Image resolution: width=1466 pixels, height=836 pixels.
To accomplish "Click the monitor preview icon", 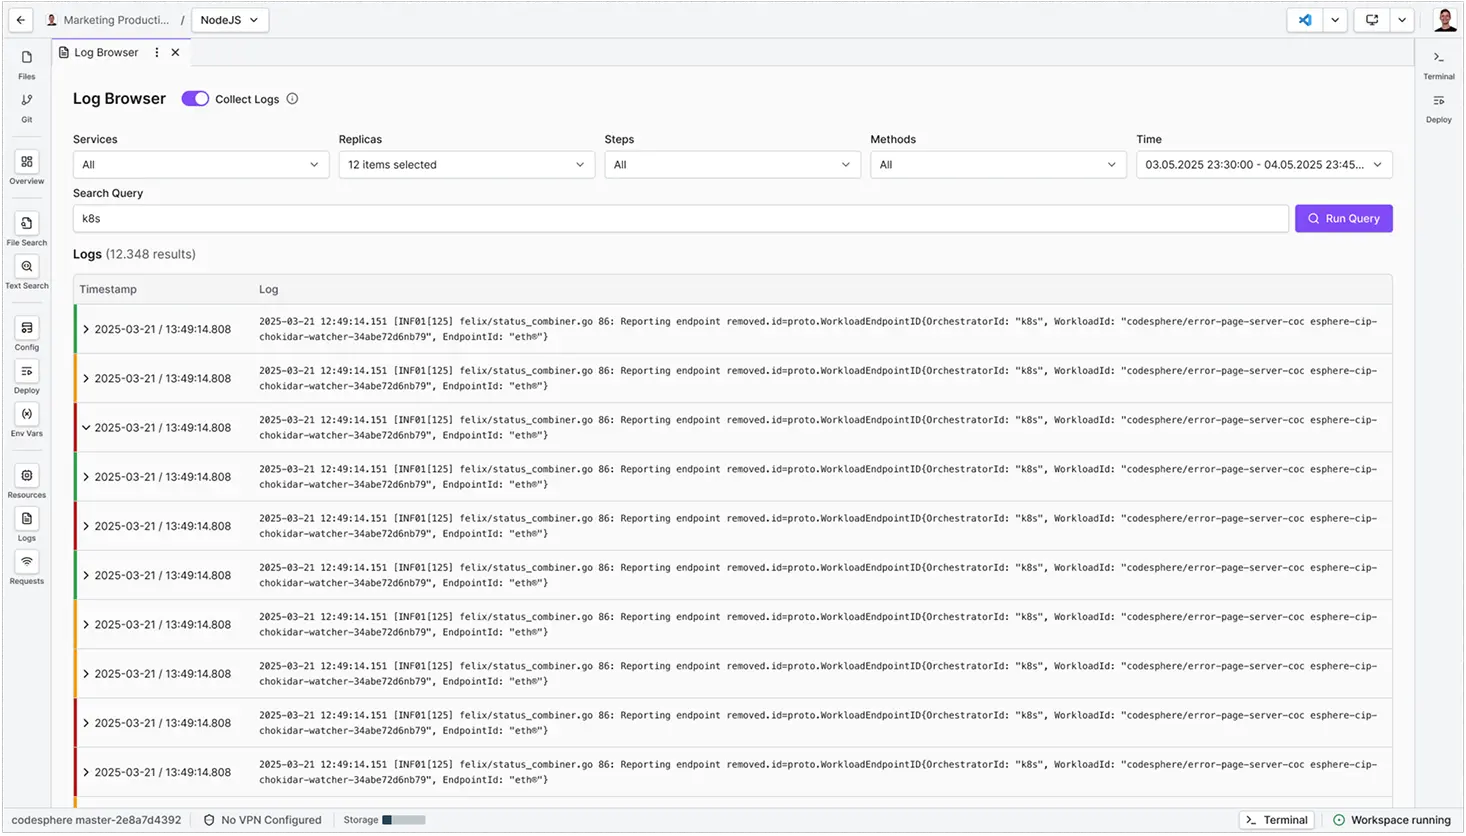I will 1372,20.
